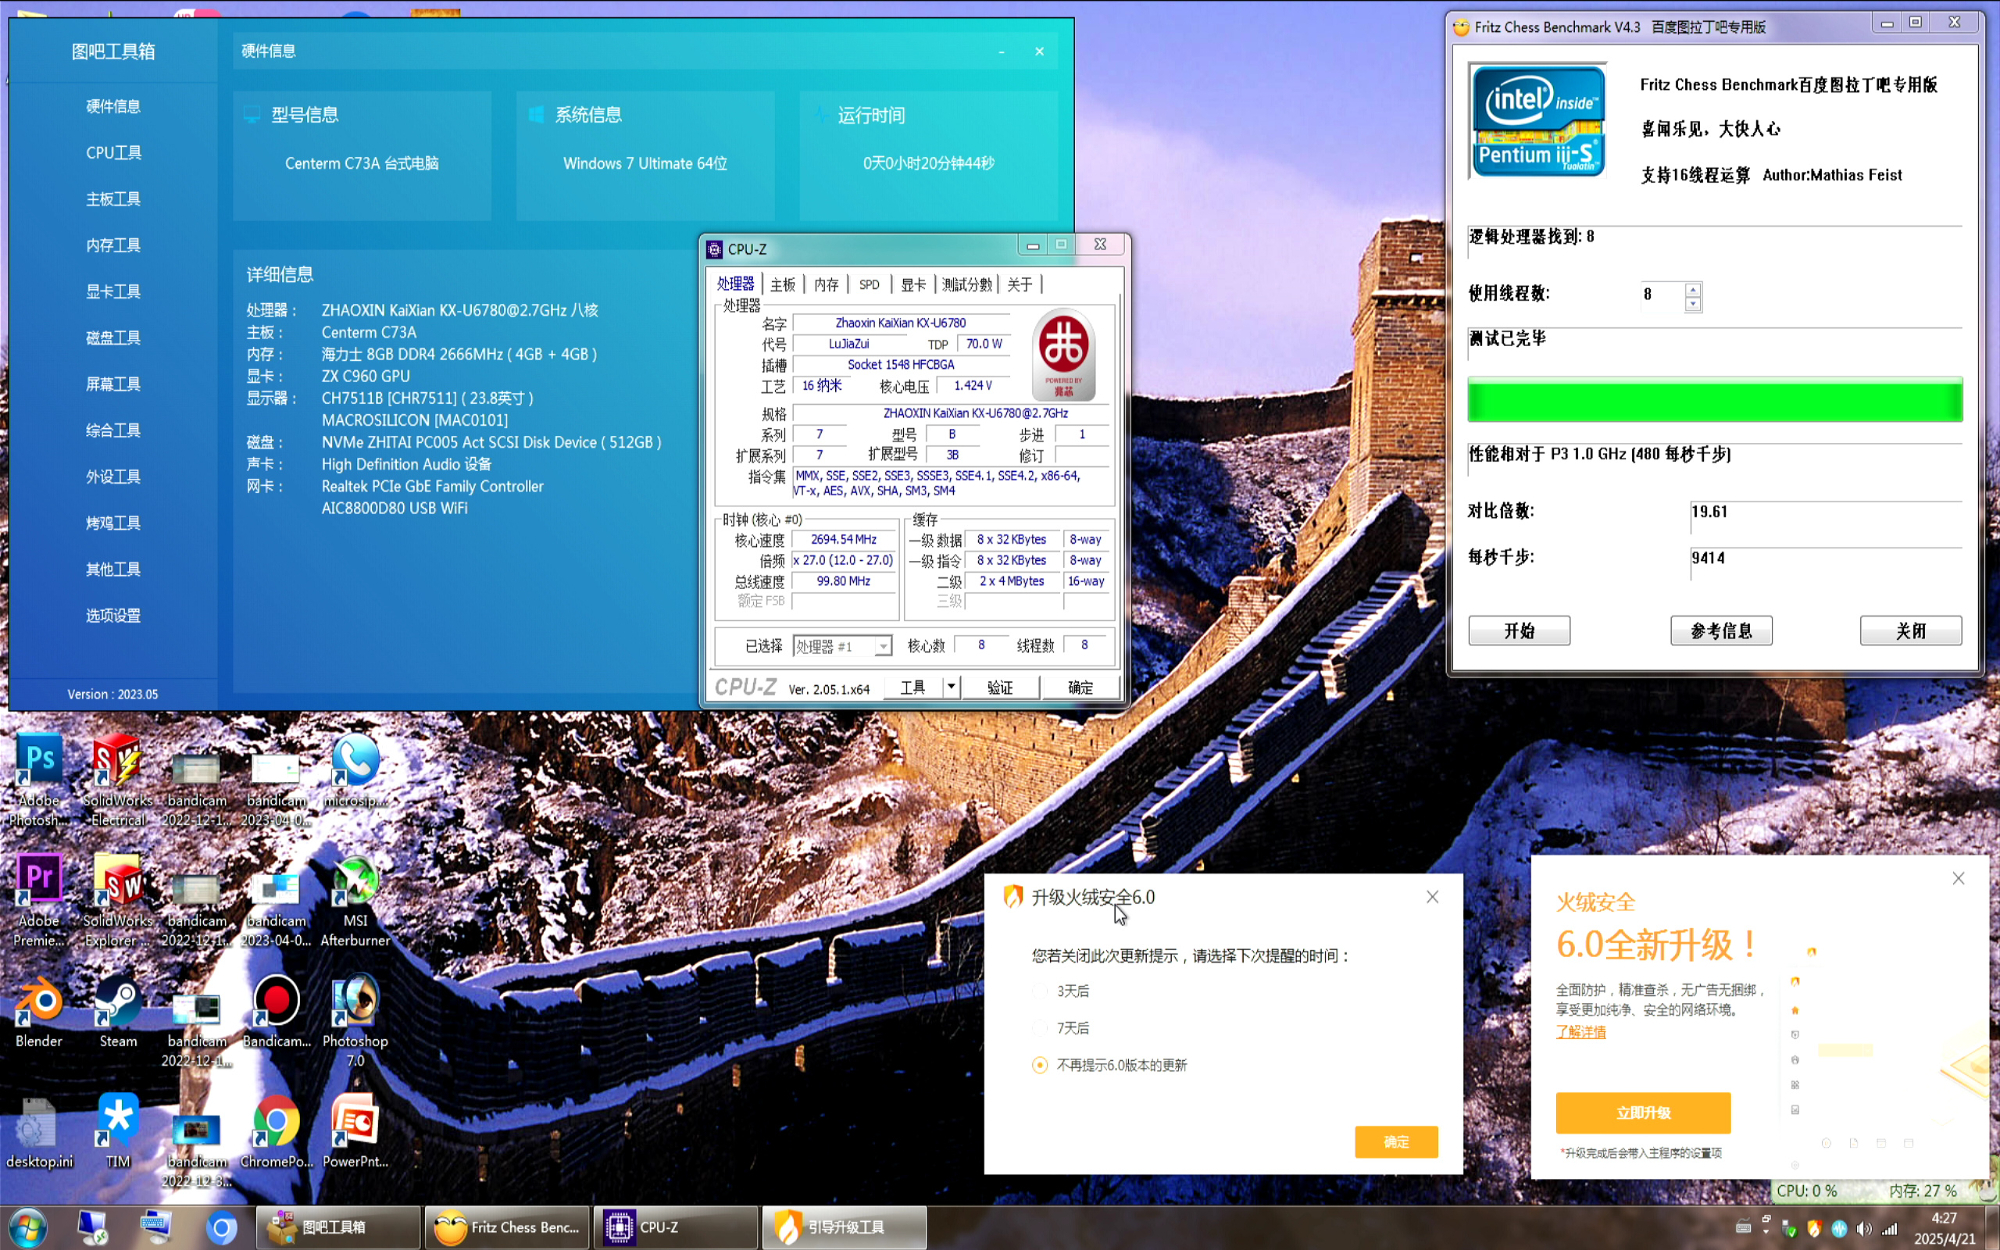2000x1250 pixels.
Task: Switch to 图吧工具箱 taskbar button
Action: click(x=338, y=1227)
